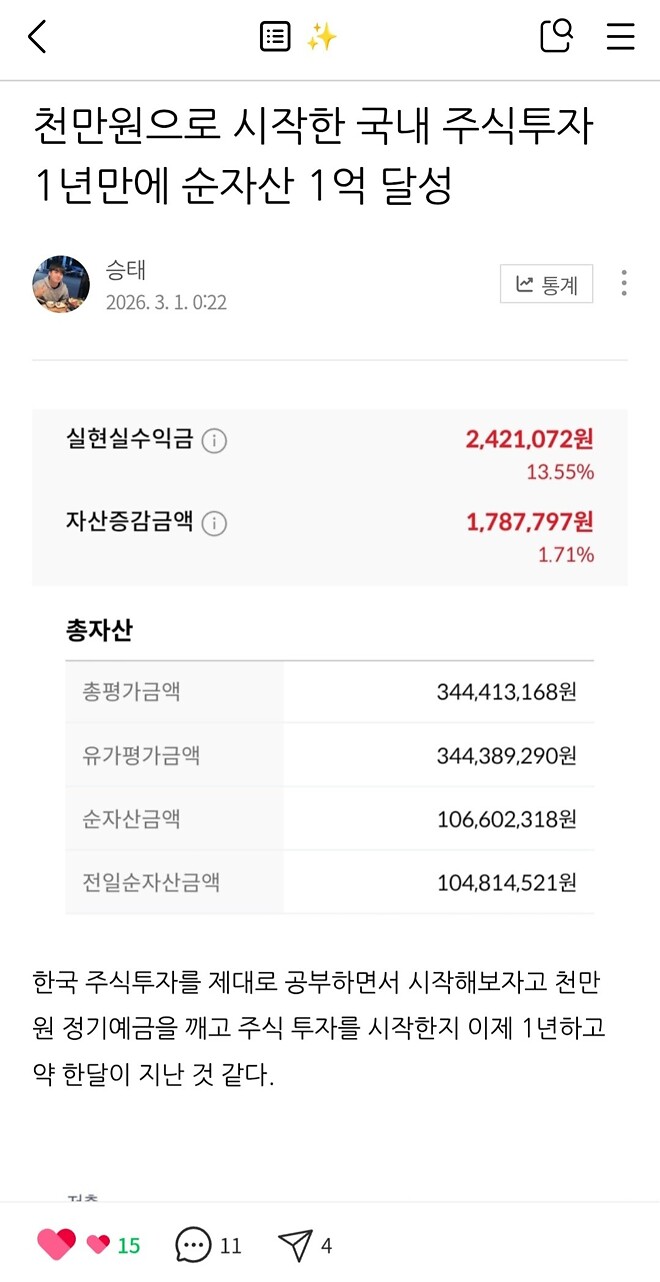Open the hamburger menu at top right
Viewport: 660px width, 1282px height.
point(620,37)
